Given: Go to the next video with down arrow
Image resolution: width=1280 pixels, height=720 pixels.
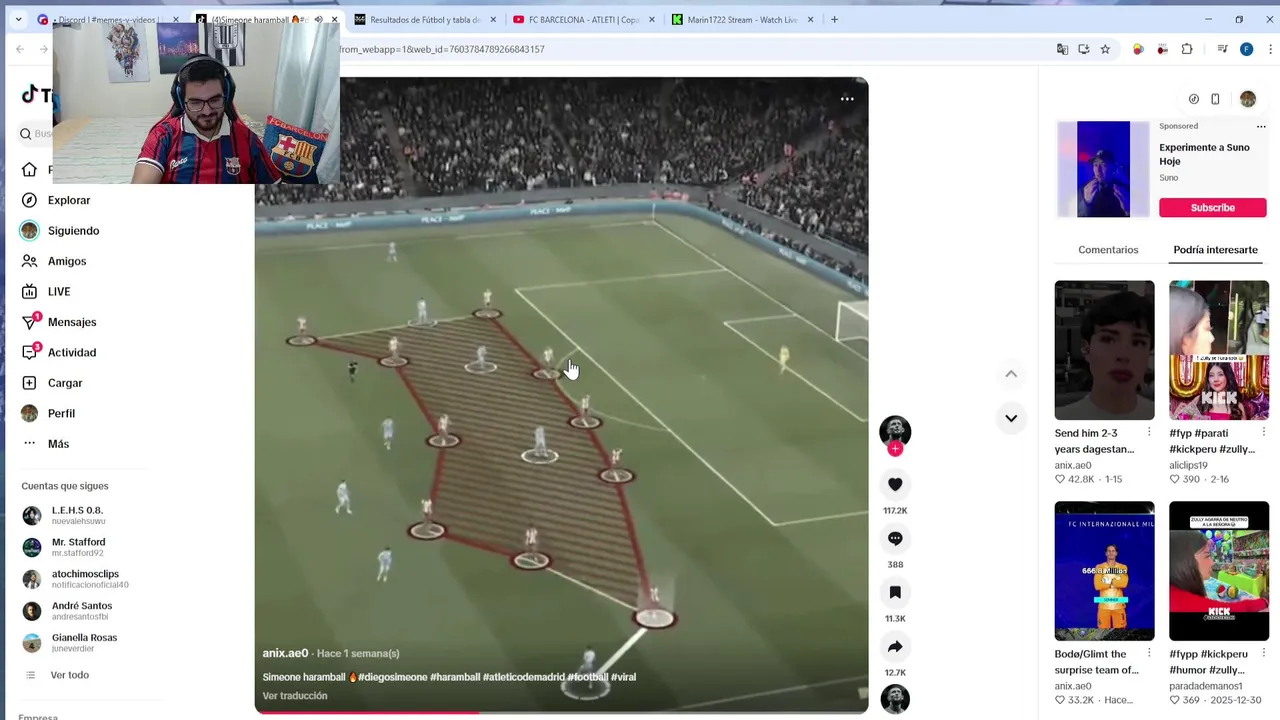Looking at the screenshot, I should [x=1011, y=418].
